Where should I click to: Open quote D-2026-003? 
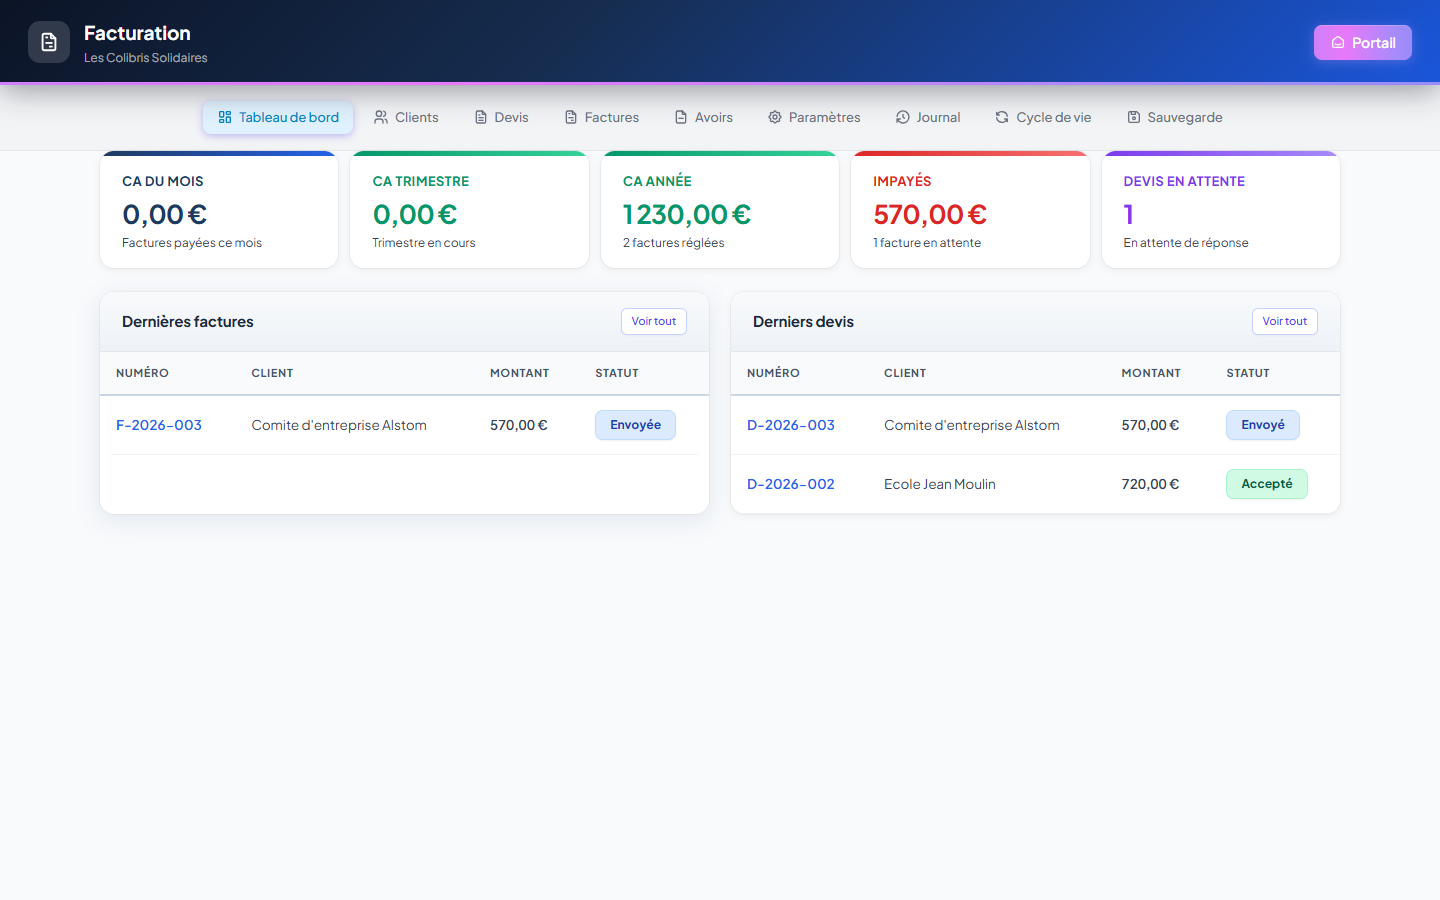click(791, 425)
